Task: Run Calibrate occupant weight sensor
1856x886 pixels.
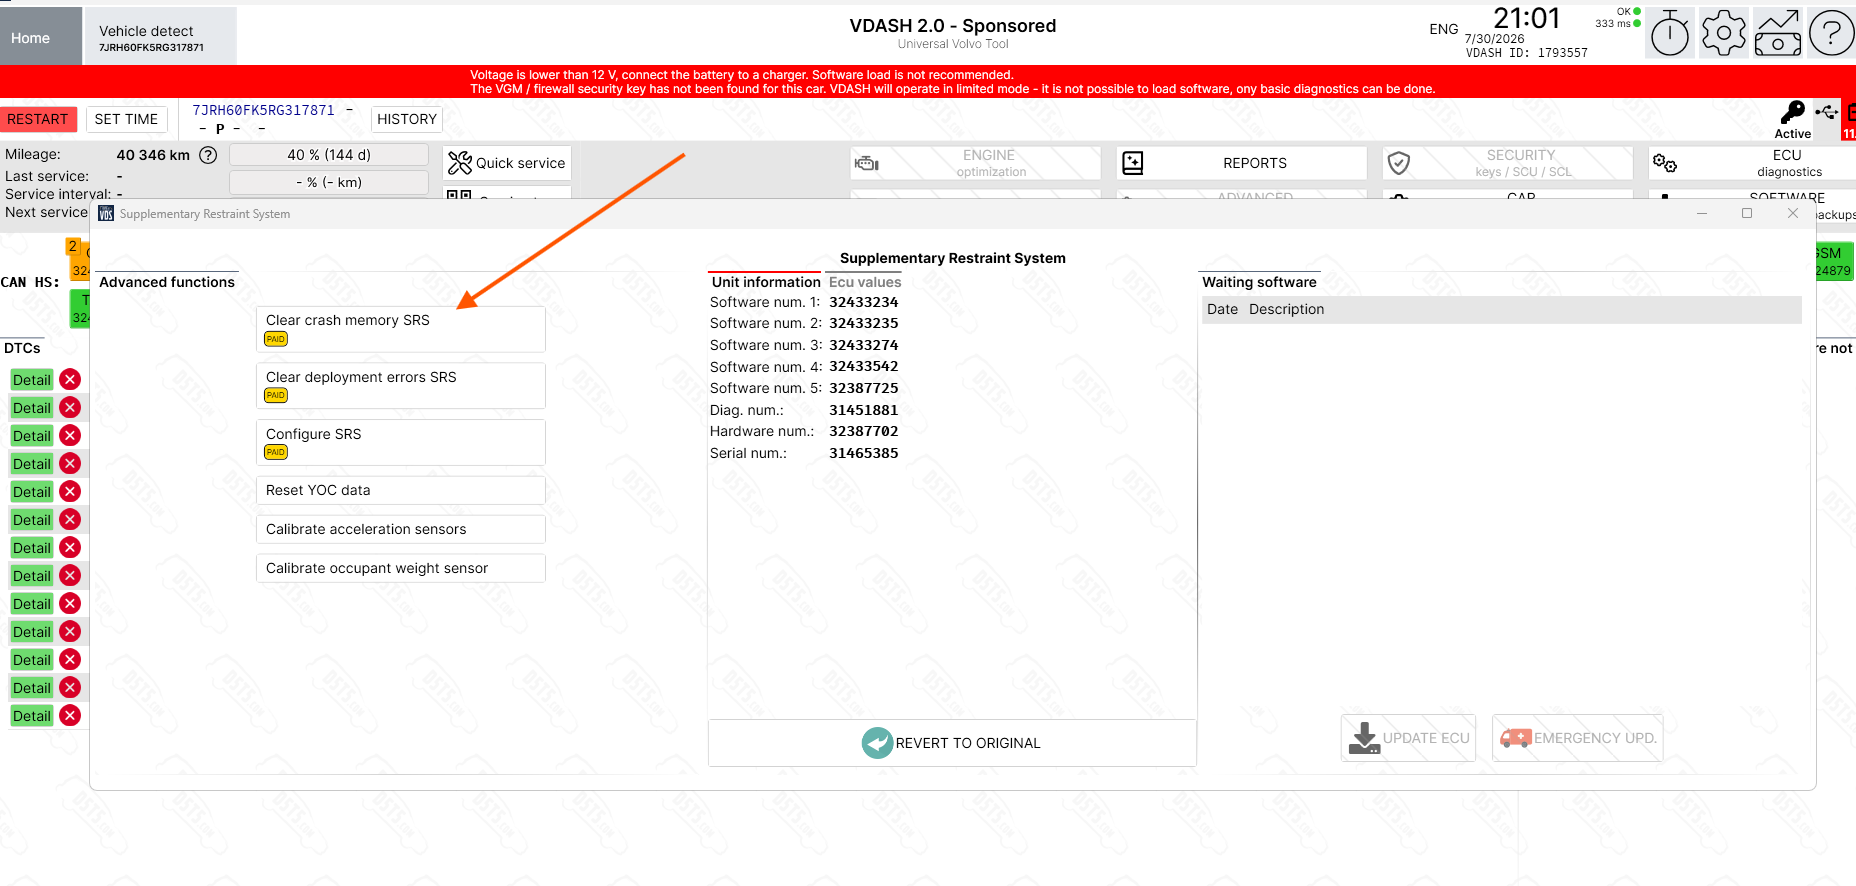Action: click(x=401, y=568)
